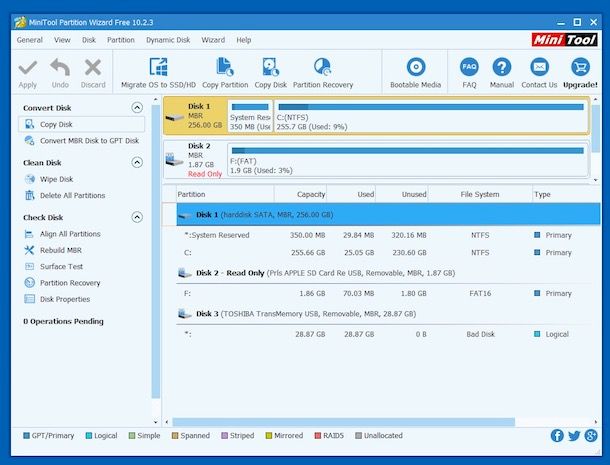Select the F:(FAT) partition bar in the disk map

click(x=407, y=160)
